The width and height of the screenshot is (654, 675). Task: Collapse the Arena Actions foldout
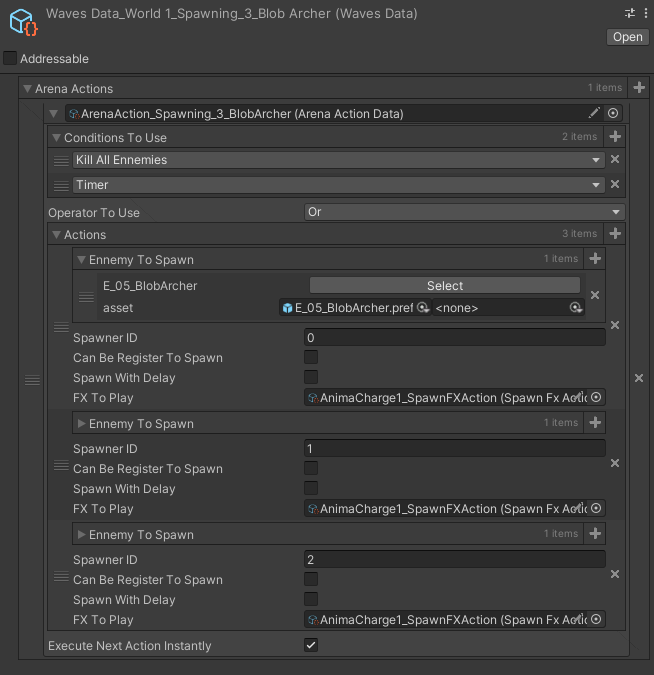pos(28,89)
